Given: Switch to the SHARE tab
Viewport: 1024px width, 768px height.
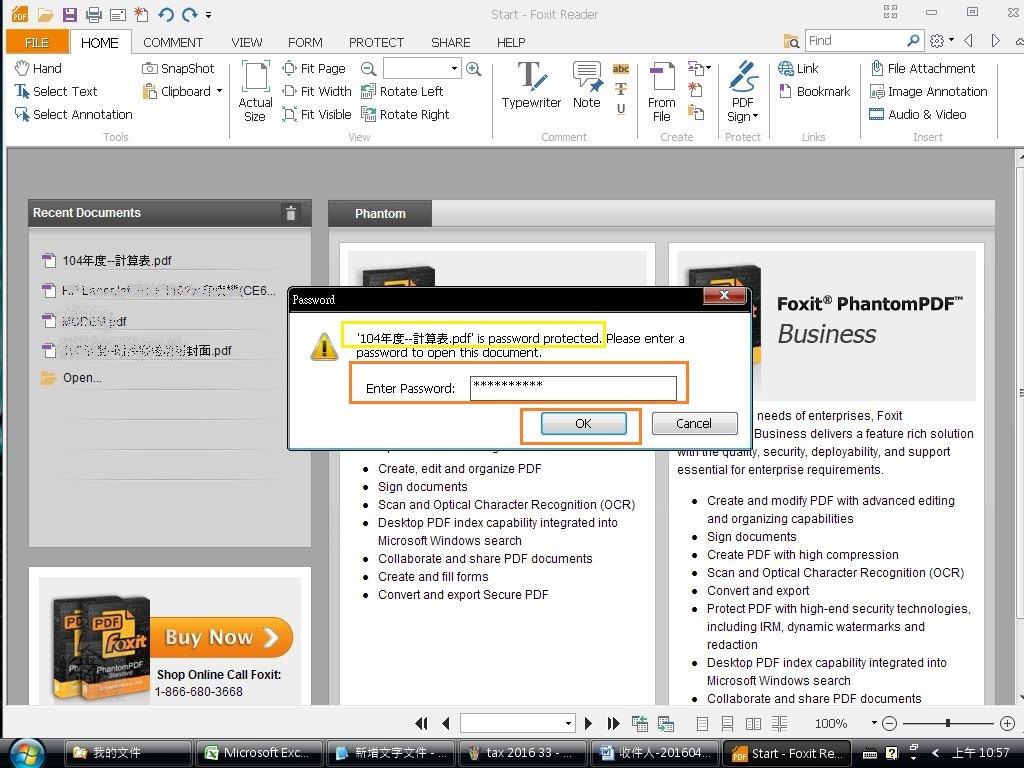Looking at the screenshot, I should tap(451, 42).
